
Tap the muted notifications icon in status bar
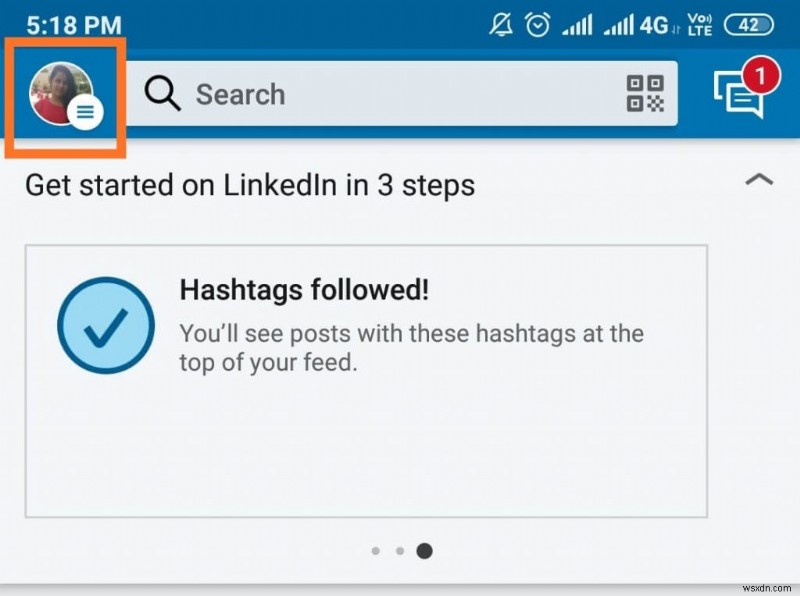[502, 22]
